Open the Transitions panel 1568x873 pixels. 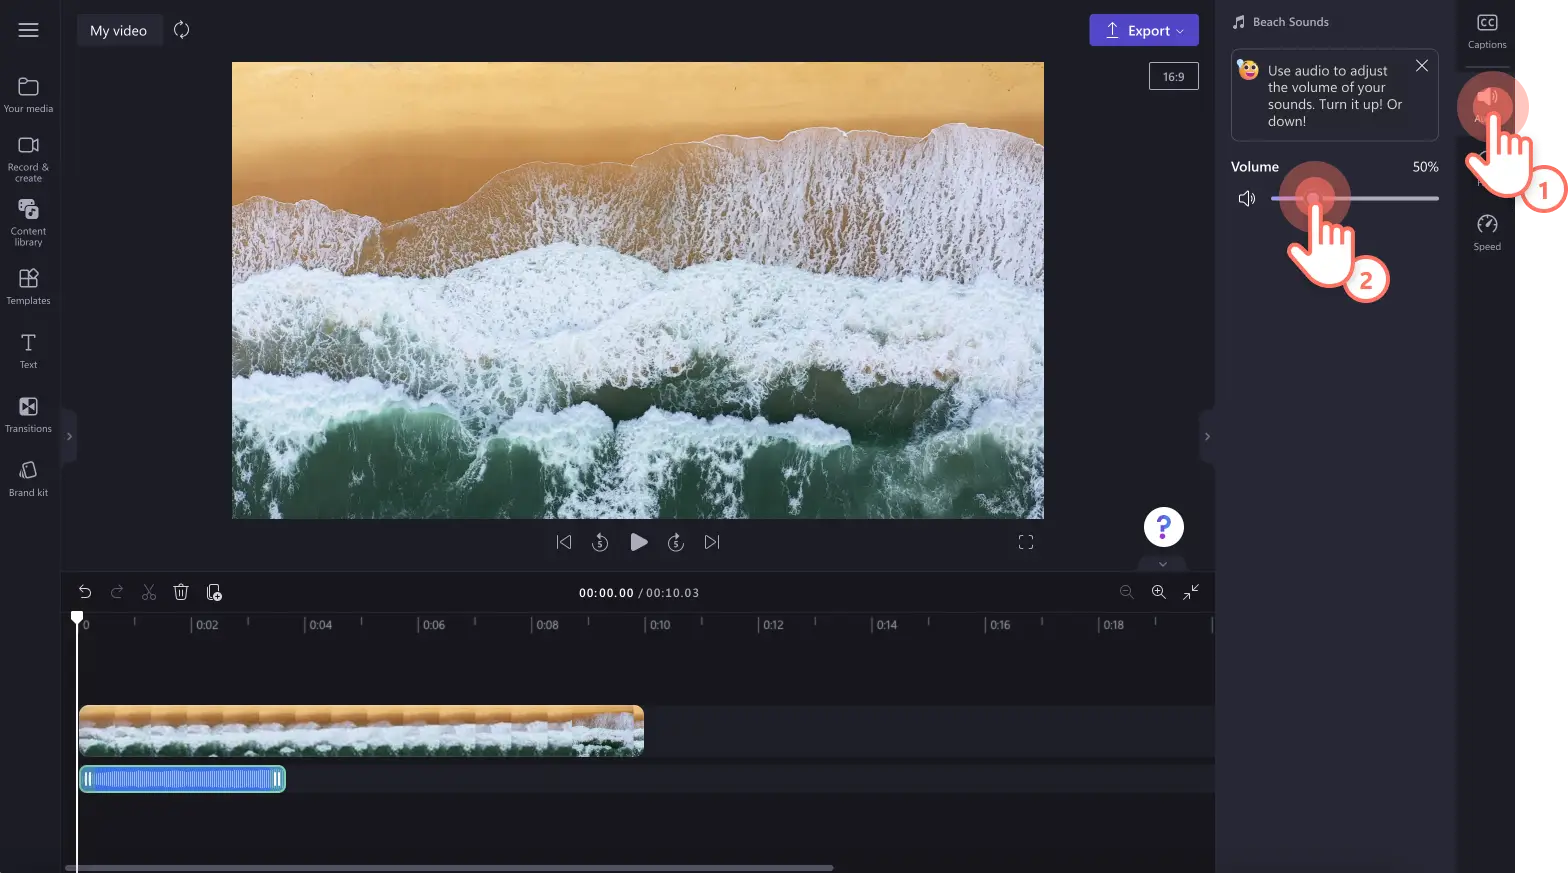tap(28, 414)
